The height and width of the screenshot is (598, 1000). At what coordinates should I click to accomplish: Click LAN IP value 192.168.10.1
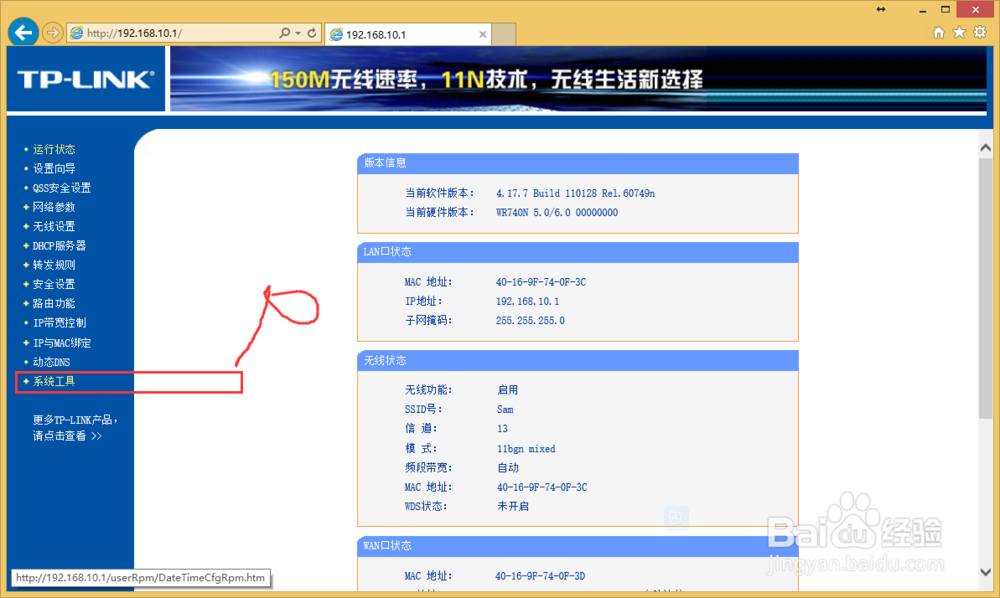click(527, 301)
